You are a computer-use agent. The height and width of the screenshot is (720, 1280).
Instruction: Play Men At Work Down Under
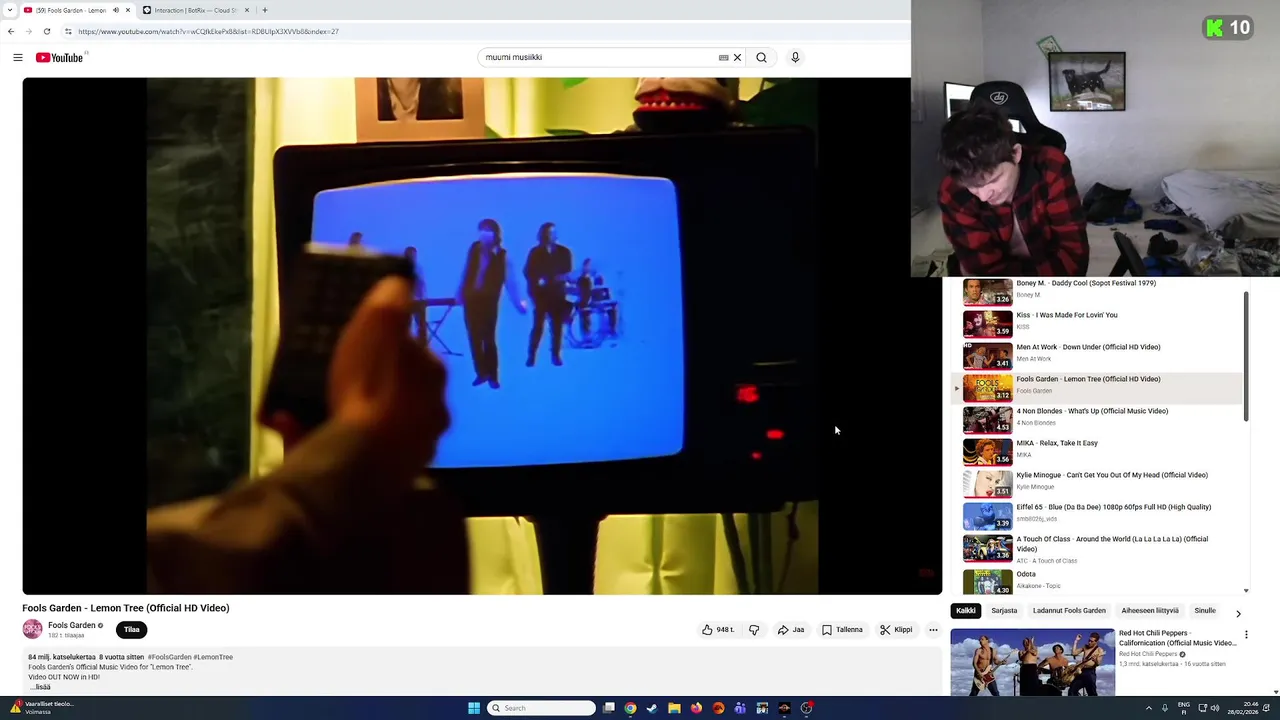click(1095, 355)
